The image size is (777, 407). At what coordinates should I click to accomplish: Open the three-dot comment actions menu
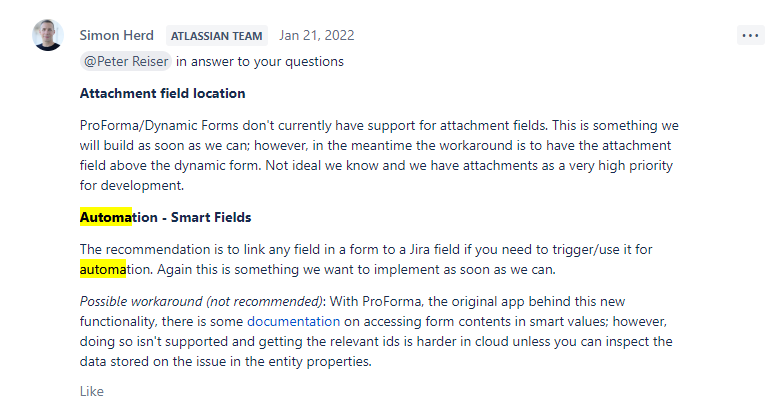(x=750, y=36)
